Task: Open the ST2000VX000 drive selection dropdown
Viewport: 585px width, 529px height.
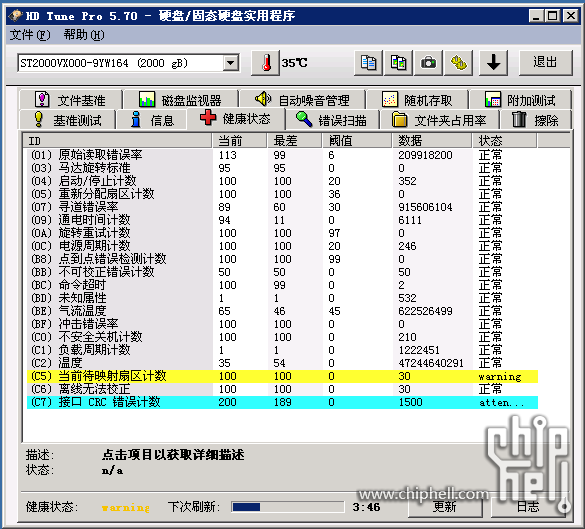Action: point(231,63)
